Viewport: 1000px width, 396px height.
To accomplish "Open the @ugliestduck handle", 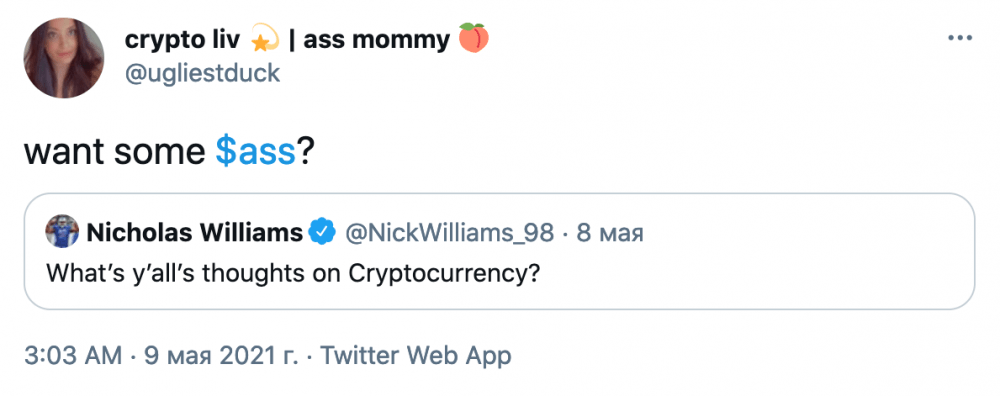I will coord(203,73).
